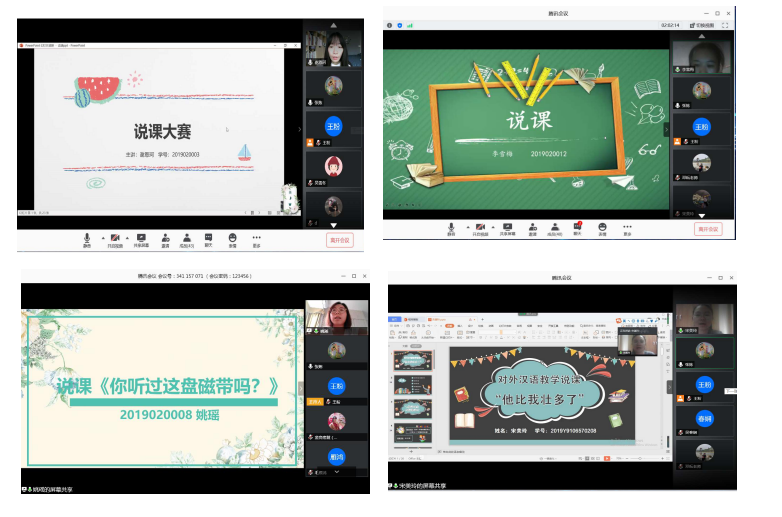Open chat icon in the 说课大赛 meeting
This screenshot has width=782, height=517.
pos(209,238)
